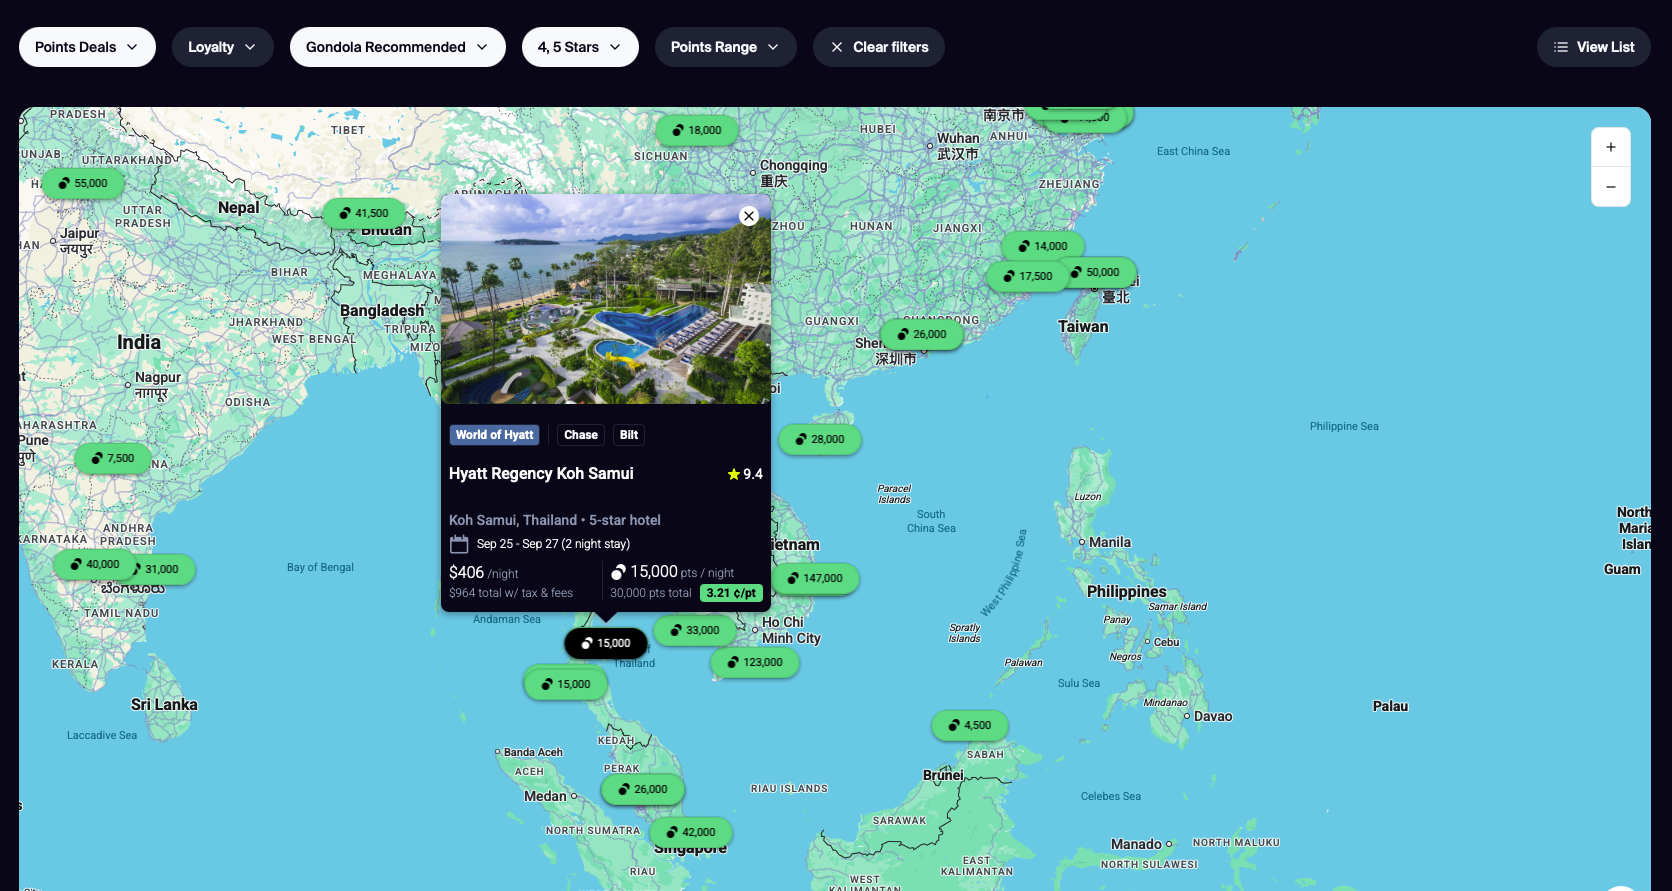
Task: Click the Taiwan map label
Action: click(x=1083, y=327)
